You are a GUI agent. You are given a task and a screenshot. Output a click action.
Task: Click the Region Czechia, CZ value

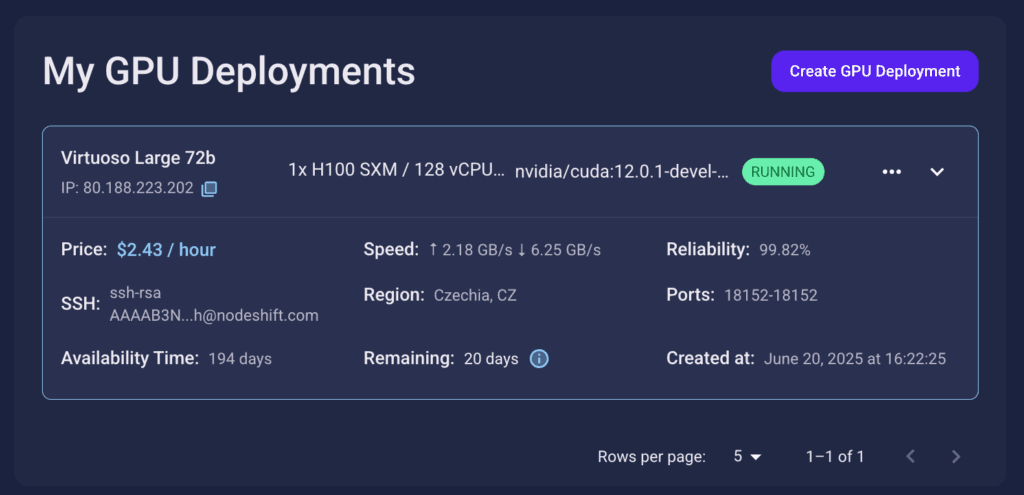(x=475, y=295)
